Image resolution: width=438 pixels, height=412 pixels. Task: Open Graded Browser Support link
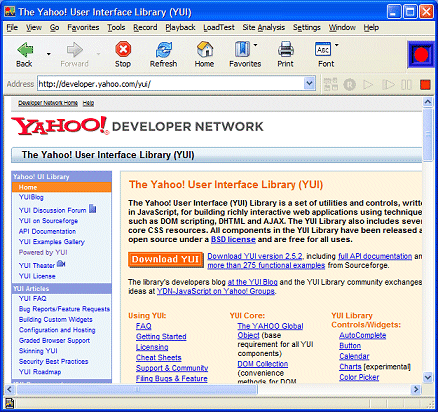[x=54, y=341]
